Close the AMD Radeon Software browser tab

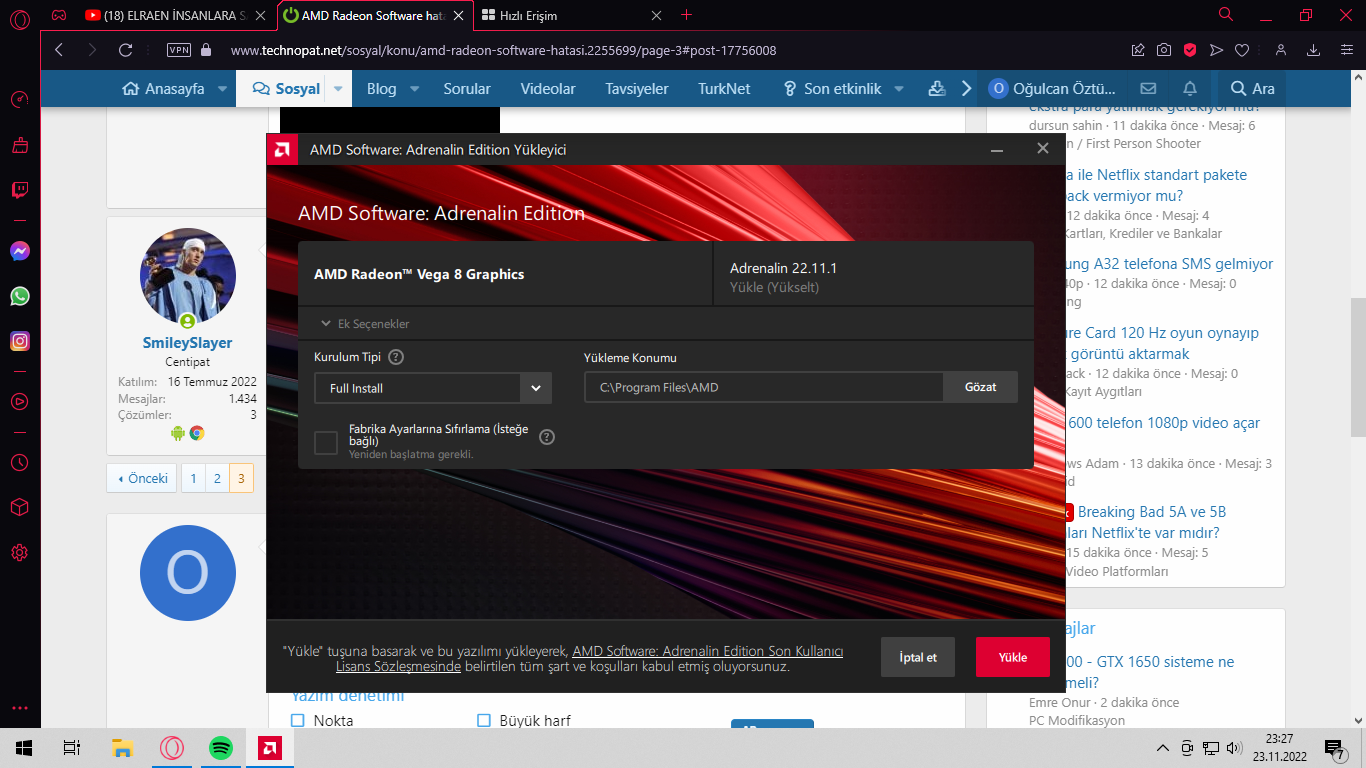[458, 15]
